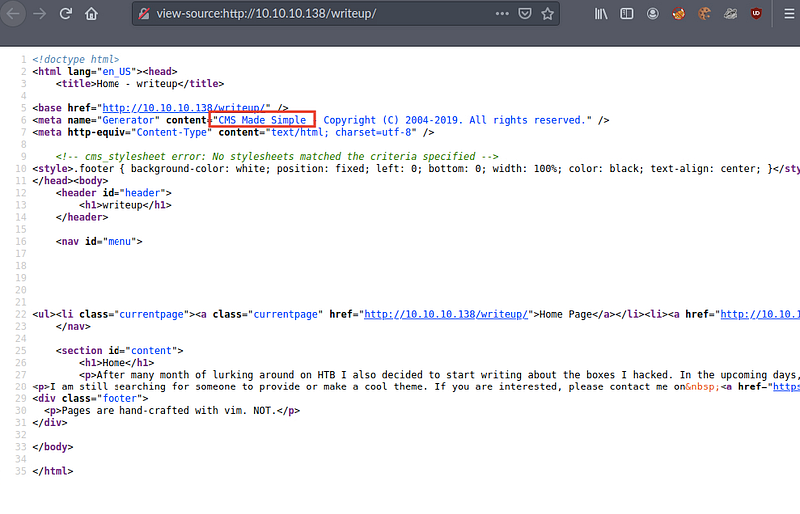Open the Library bookmarks and history icon
This screenshot has height=514, width=800.
[x=601, y=14]
